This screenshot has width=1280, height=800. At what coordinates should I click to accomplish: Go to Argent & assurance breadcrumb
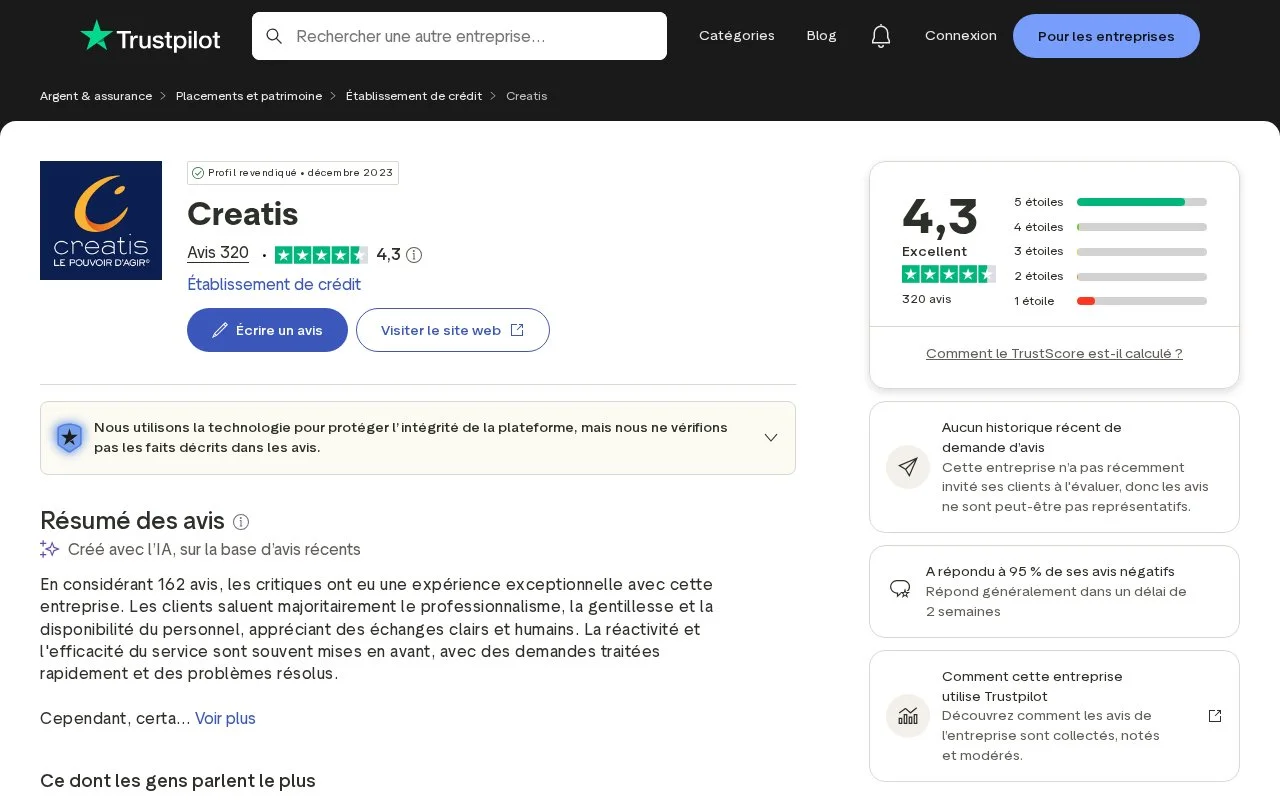pyautogui.click(x=96, y=96)
